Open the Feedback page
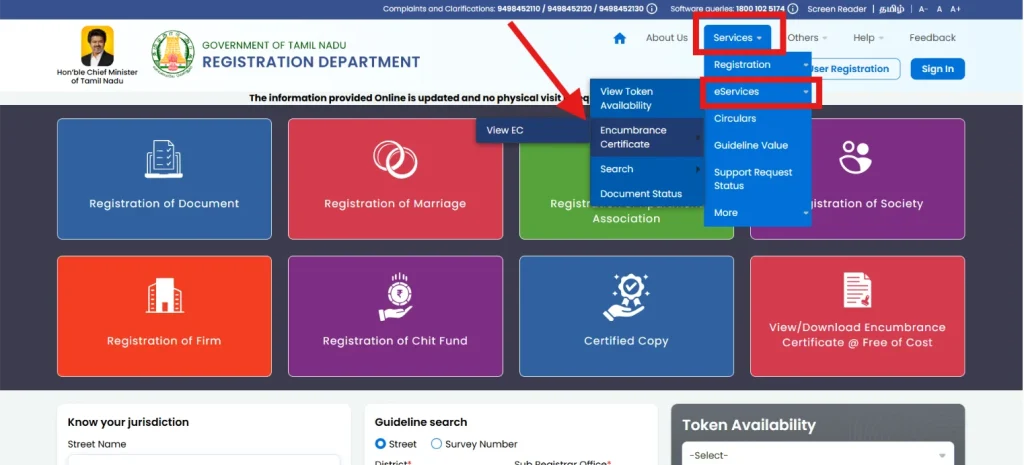 click(x=932, y=38)
